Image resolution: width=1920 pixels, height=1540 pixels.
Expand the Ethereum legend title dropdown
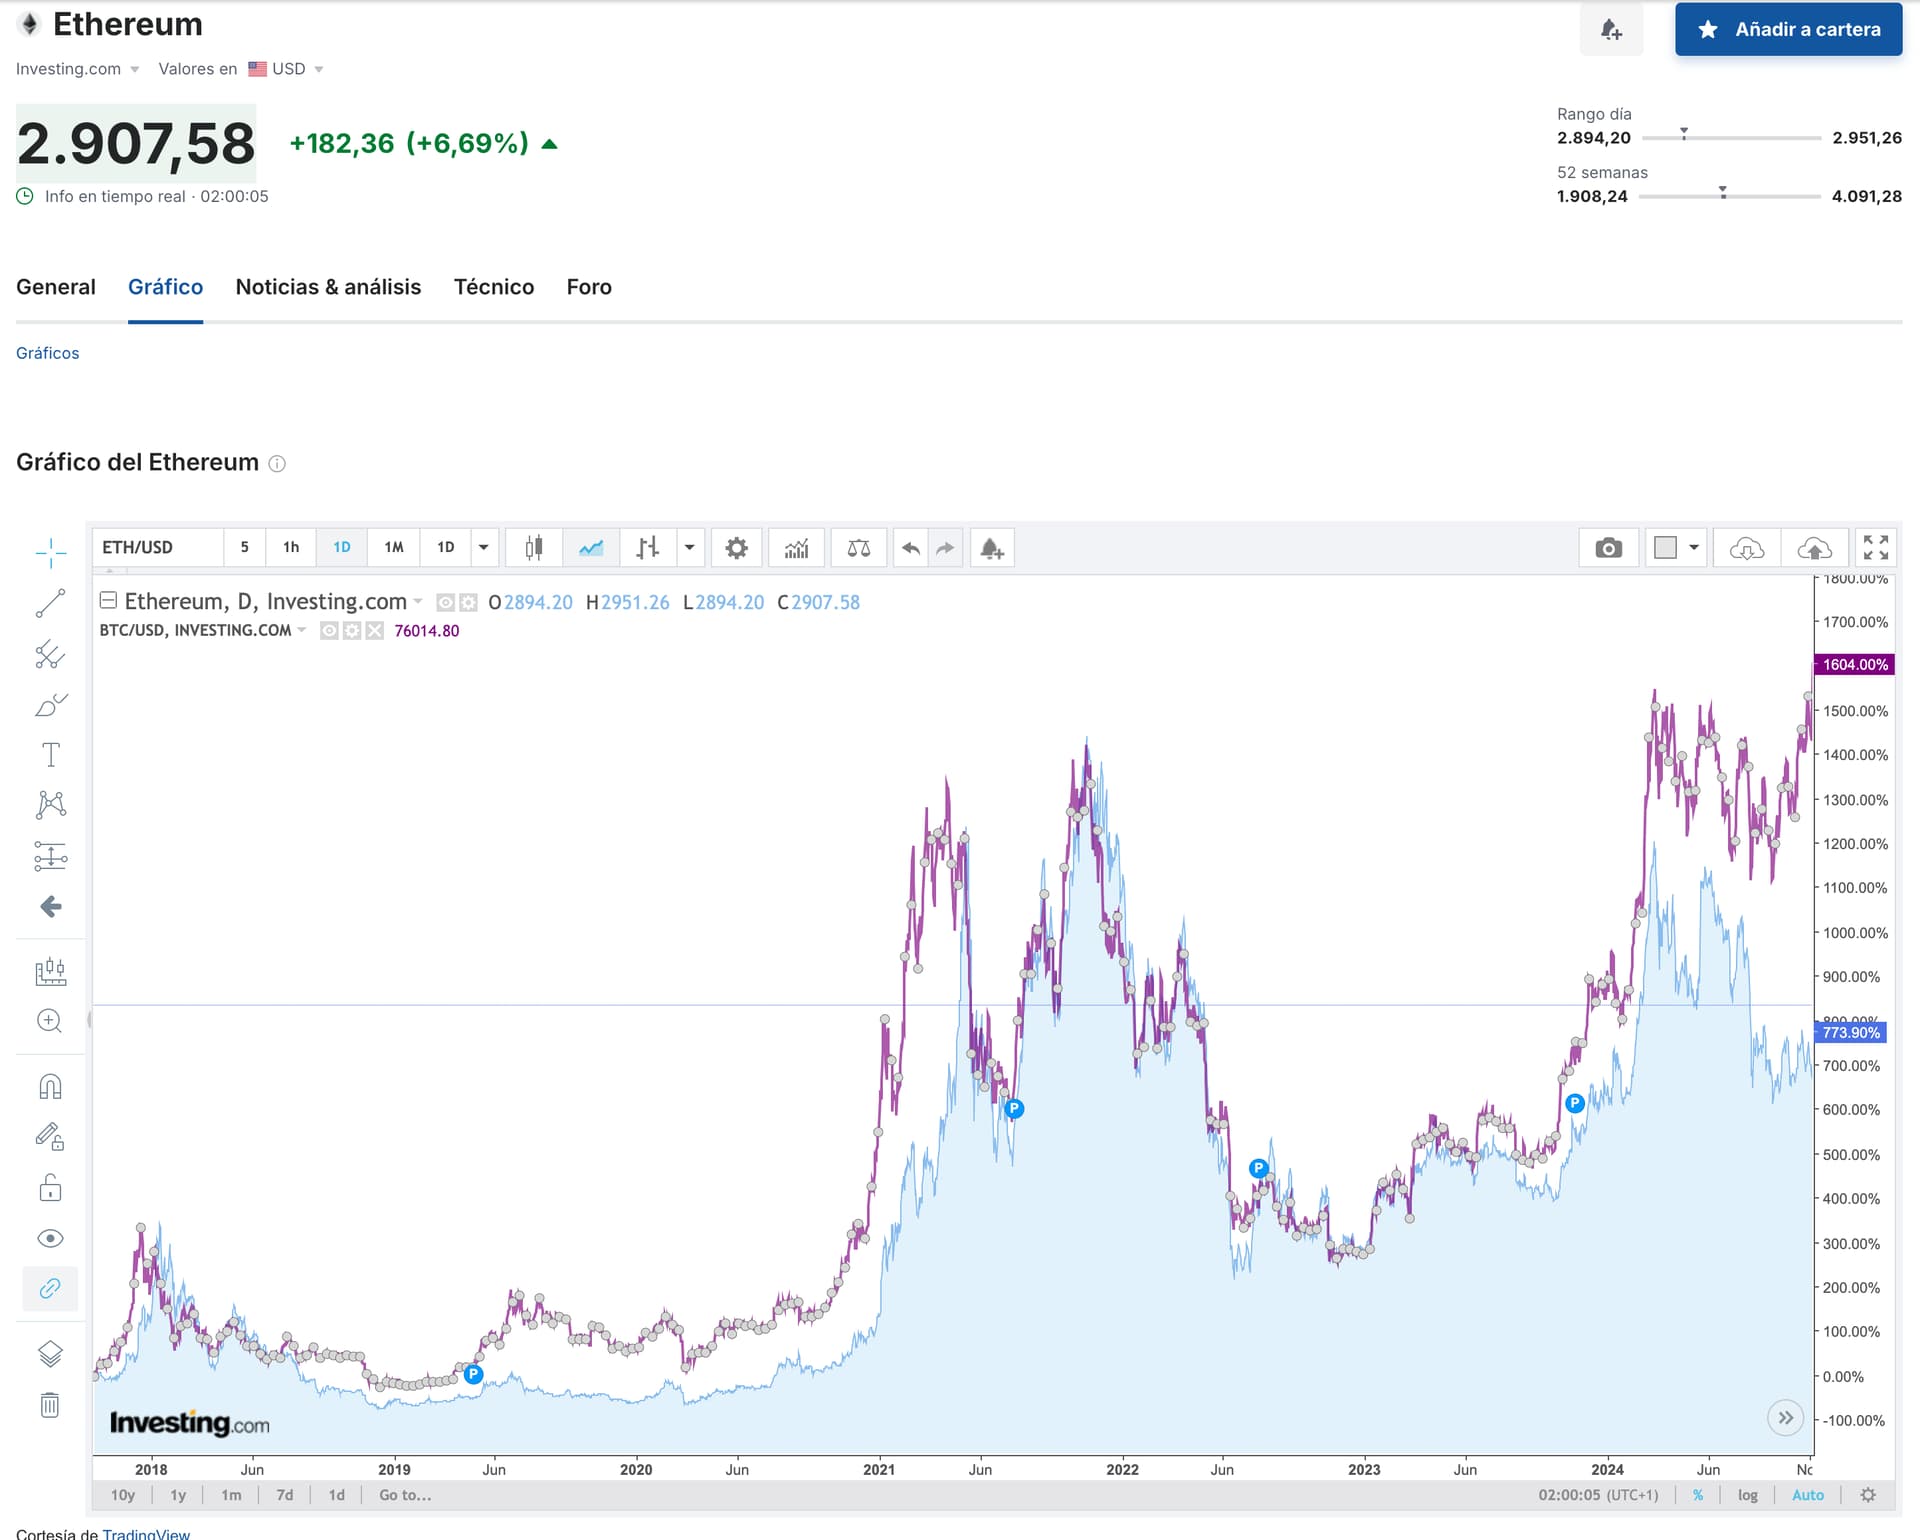coord(418,602)
